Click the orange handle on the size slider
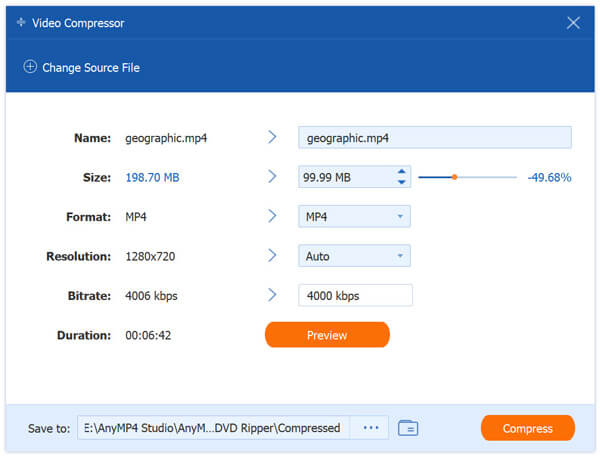 (454, 177)
